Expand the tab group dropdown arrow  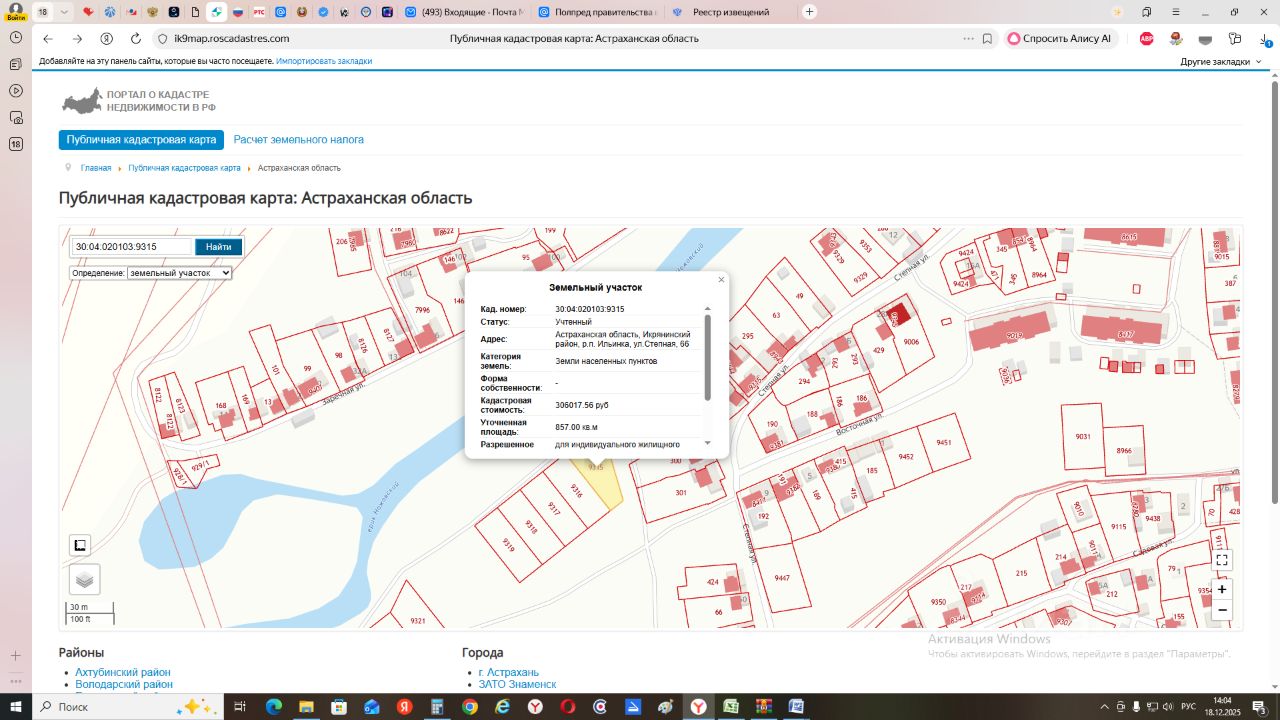64,12
